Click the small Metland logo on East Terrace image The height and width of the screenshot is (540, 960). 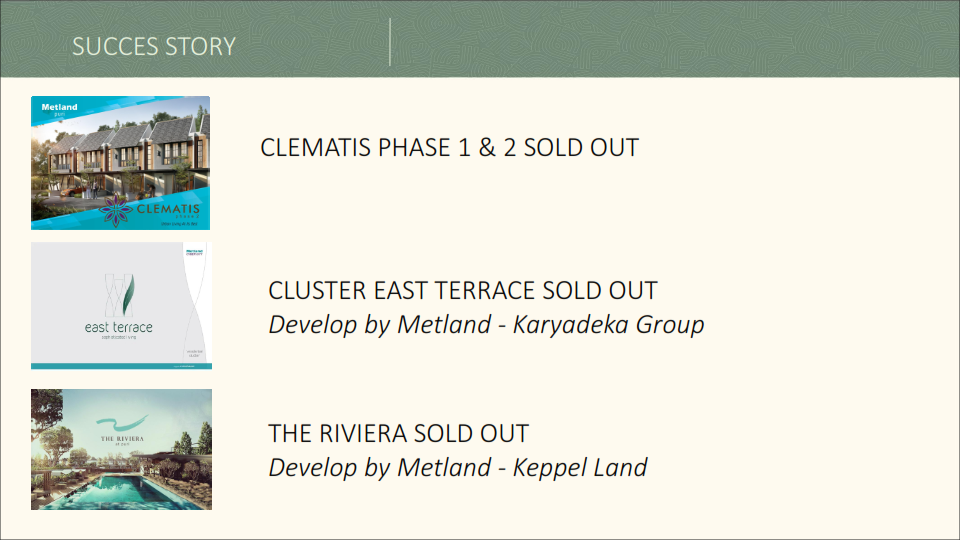point(195,253)
